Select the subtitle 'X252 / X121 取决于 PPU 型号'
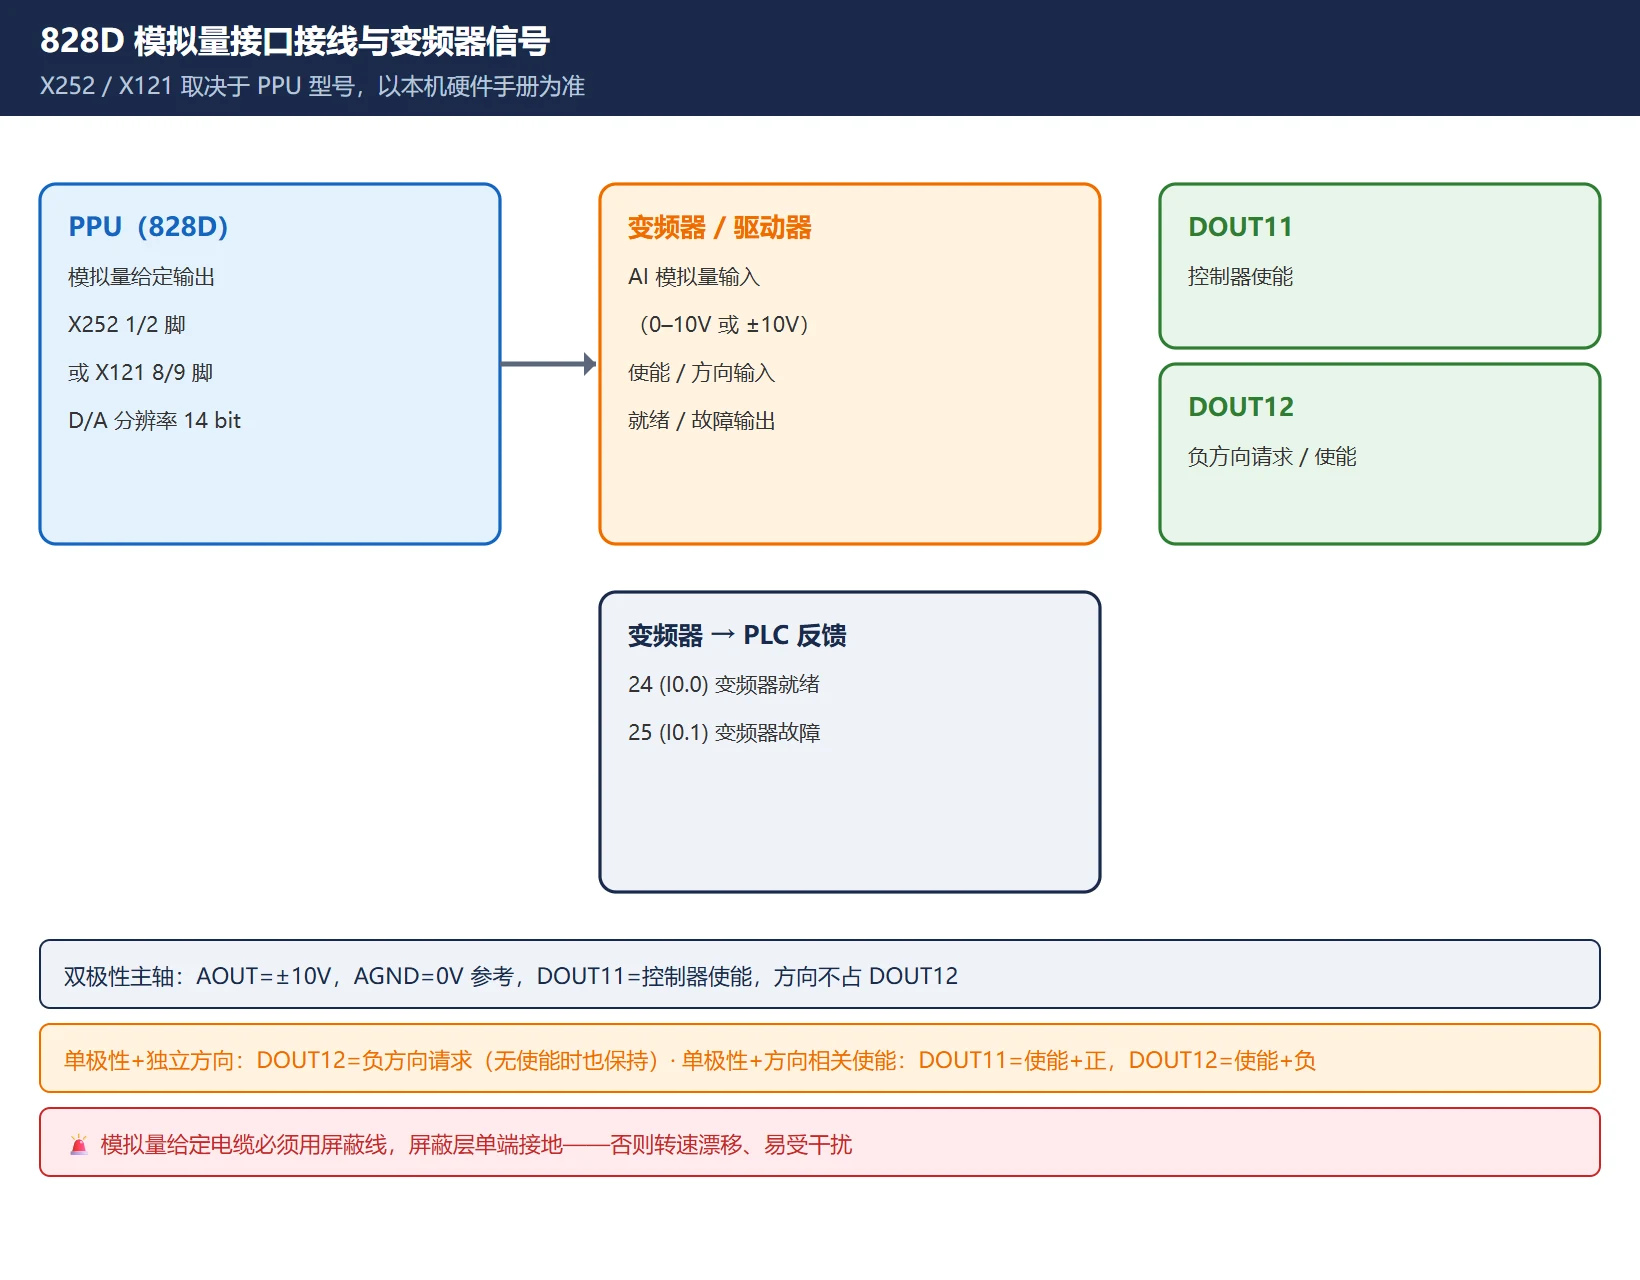 (197, 86)
